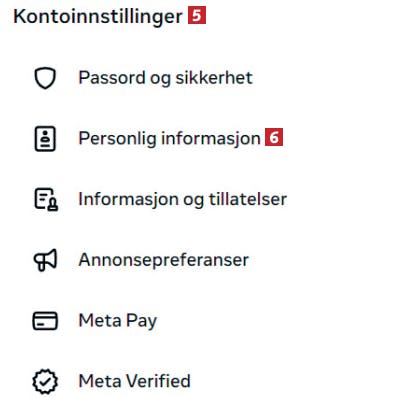Click the red number 6 badge
This screenshot has height=397, width=417.
tap(274, 137)
